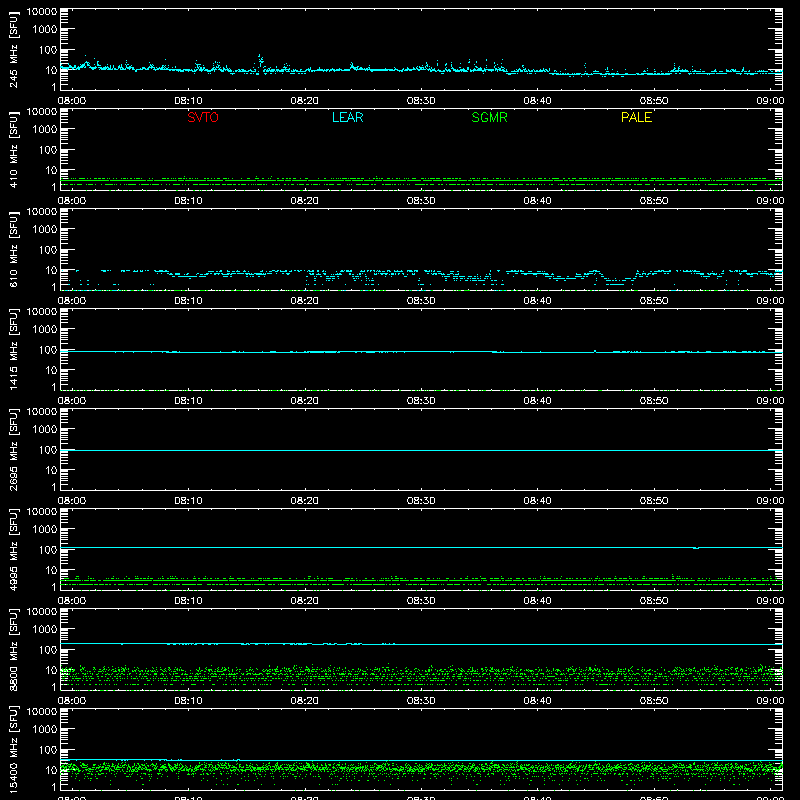The height and width of the screenshot is (800, 800).
Task: Select the 4995 MHz [SFU] axis title
Action: (x=13, y=549)
